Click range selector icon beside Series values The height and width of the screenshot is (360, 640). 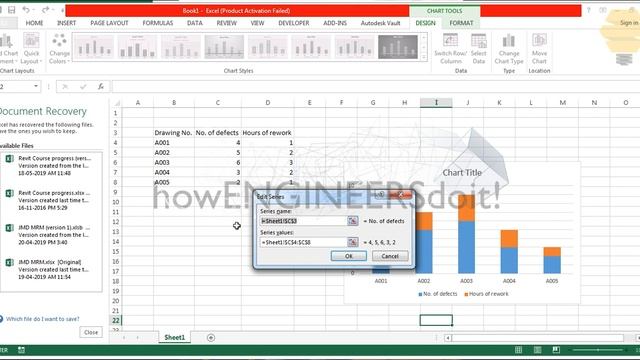[x=352, y=242]
